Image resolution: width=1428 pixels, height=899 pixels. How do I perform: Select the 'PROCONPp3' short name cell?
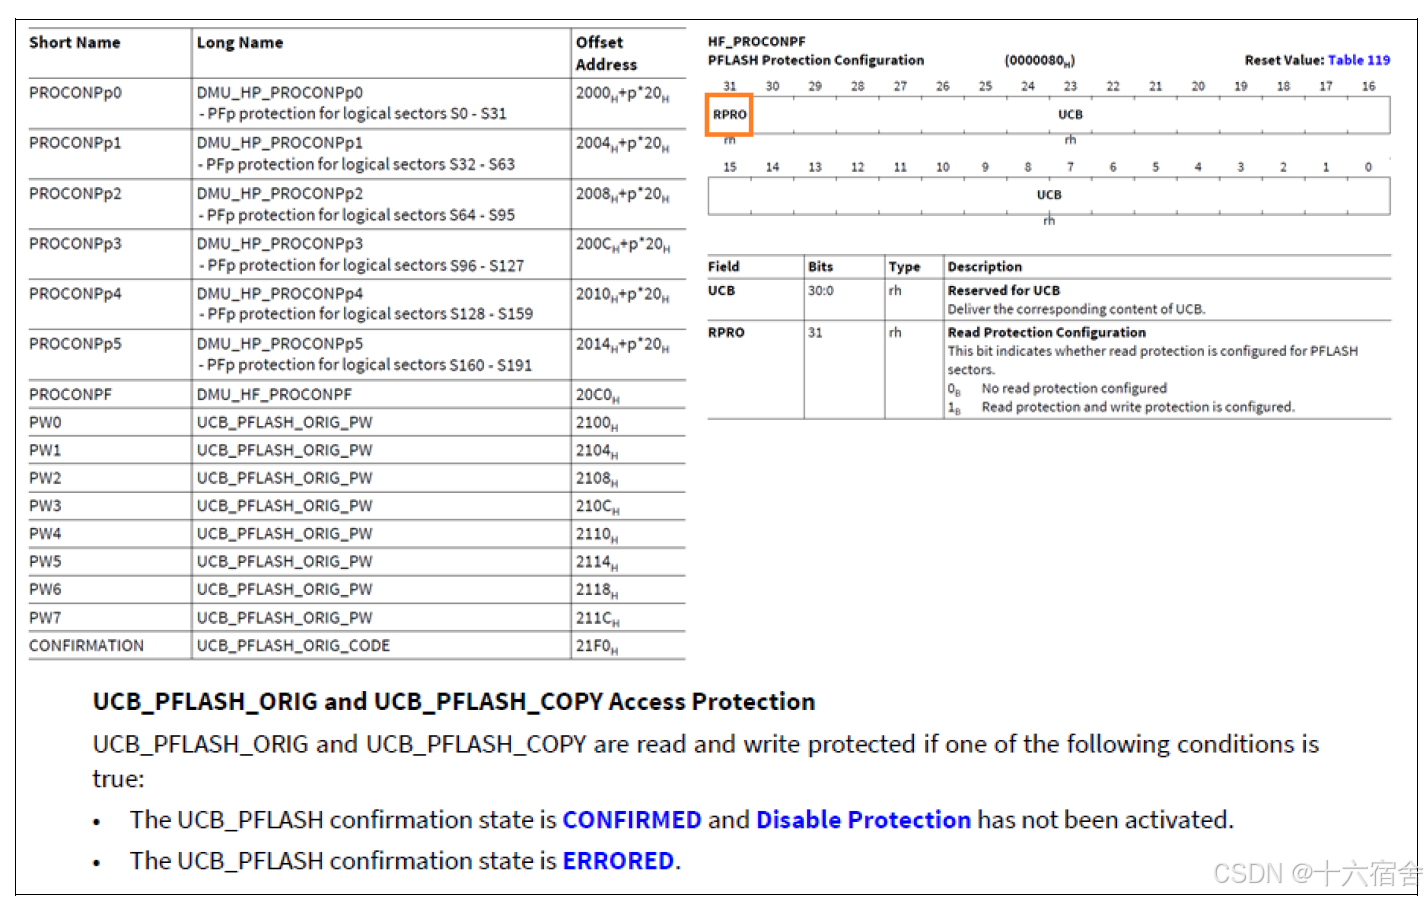75,243
